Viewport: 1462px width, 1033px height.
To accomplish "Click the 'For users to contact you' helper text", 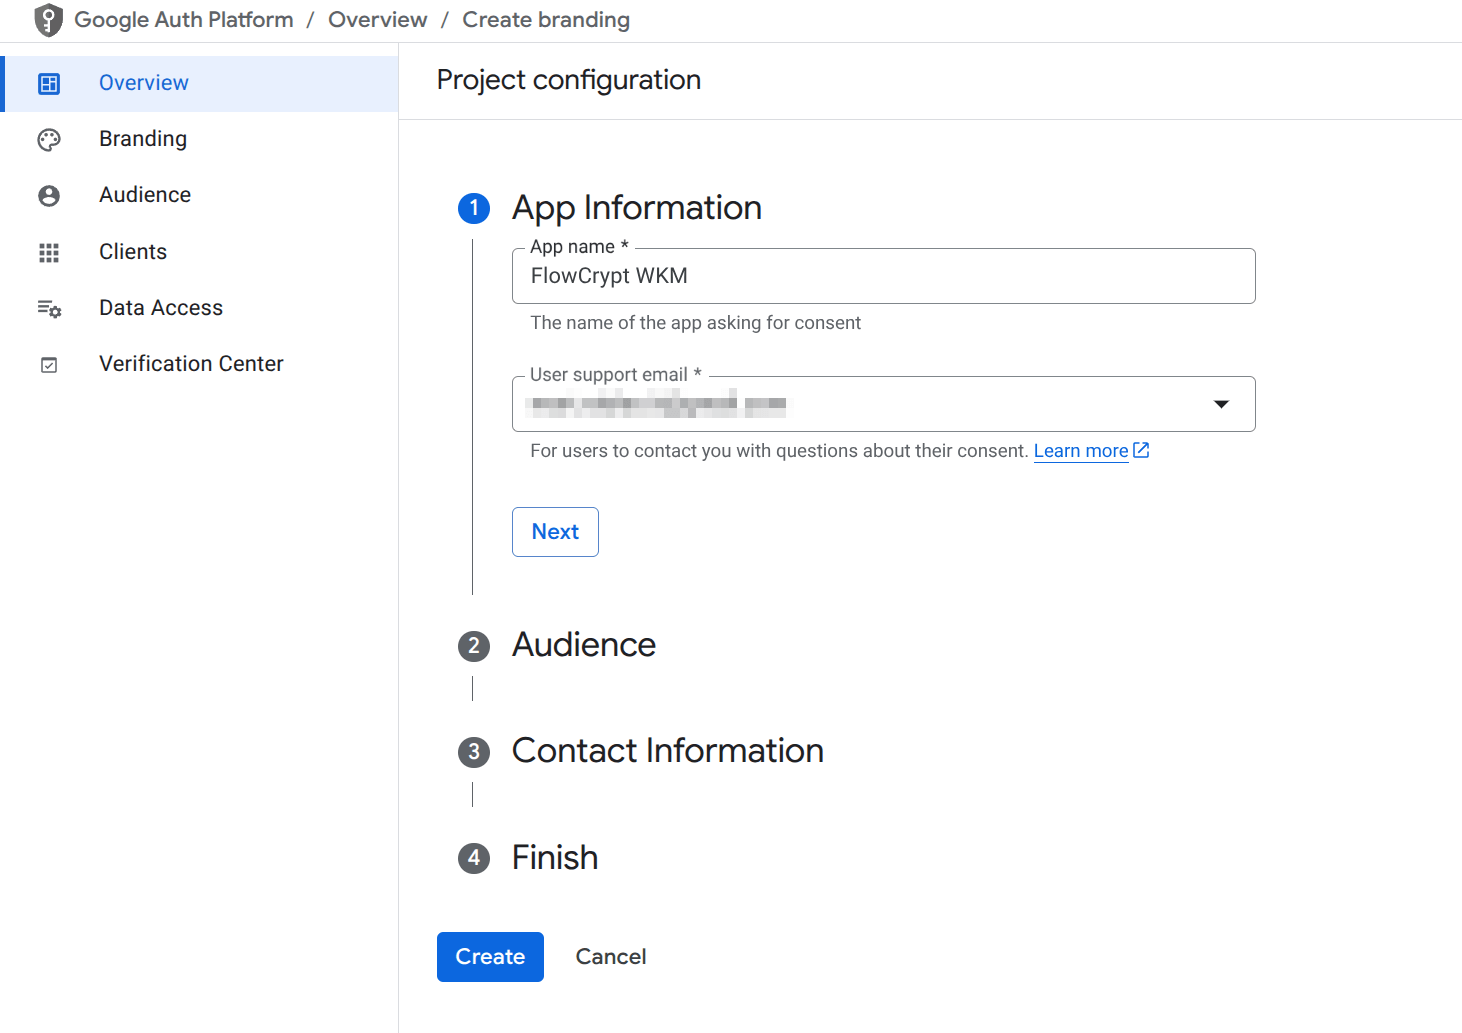I will pos(779,451).
